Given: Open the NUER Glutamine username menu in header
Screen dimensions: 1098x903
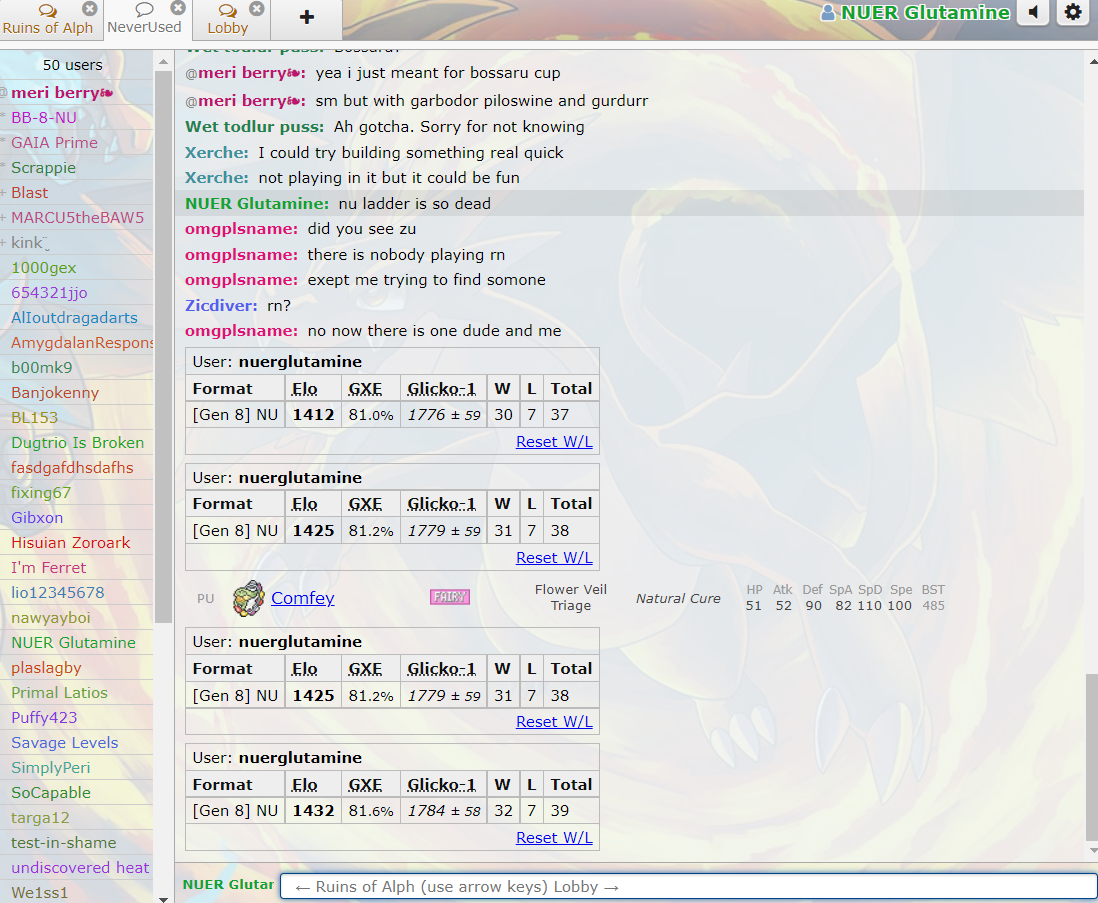Looking at the screenshot, I should point(916,13).
